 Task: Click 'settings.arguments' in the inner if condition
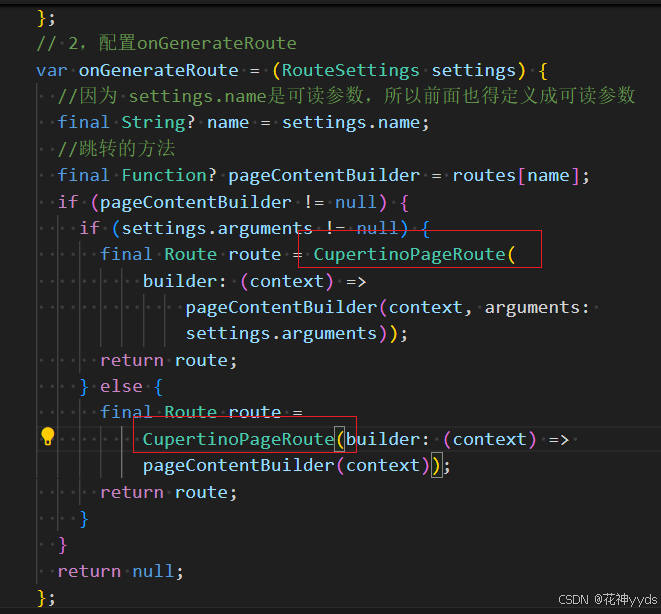(x=217, y=228)
